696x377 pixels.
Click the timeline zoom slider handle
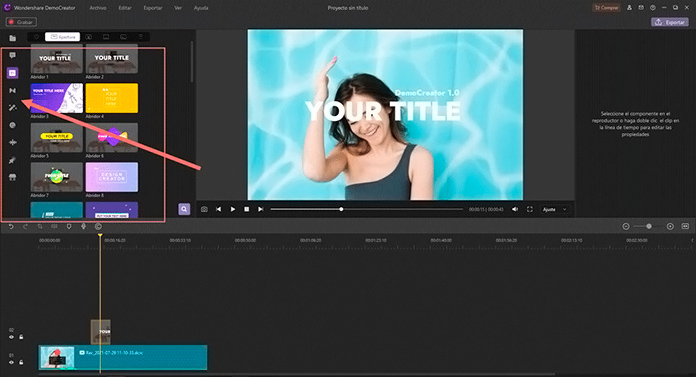point(649,226)
